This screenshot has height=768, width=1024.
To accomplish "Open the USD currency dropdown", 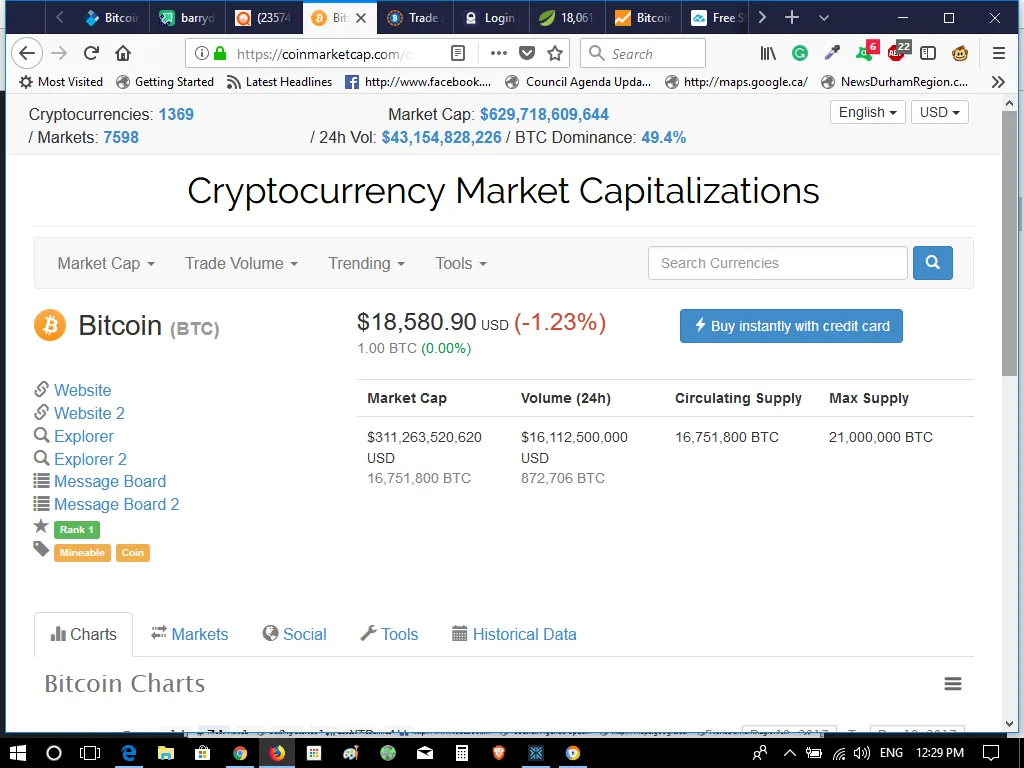I will [940, 112].
